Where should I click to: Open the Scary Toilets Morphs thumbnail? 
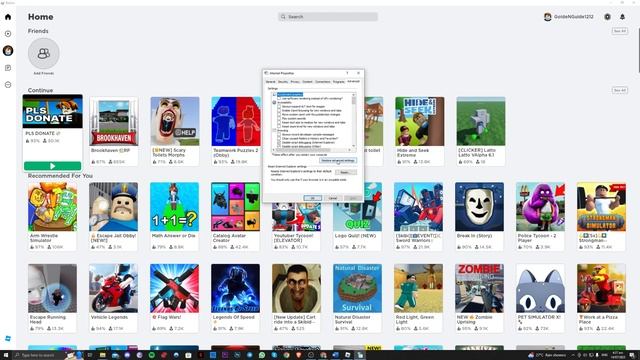[x=175, y=121]
